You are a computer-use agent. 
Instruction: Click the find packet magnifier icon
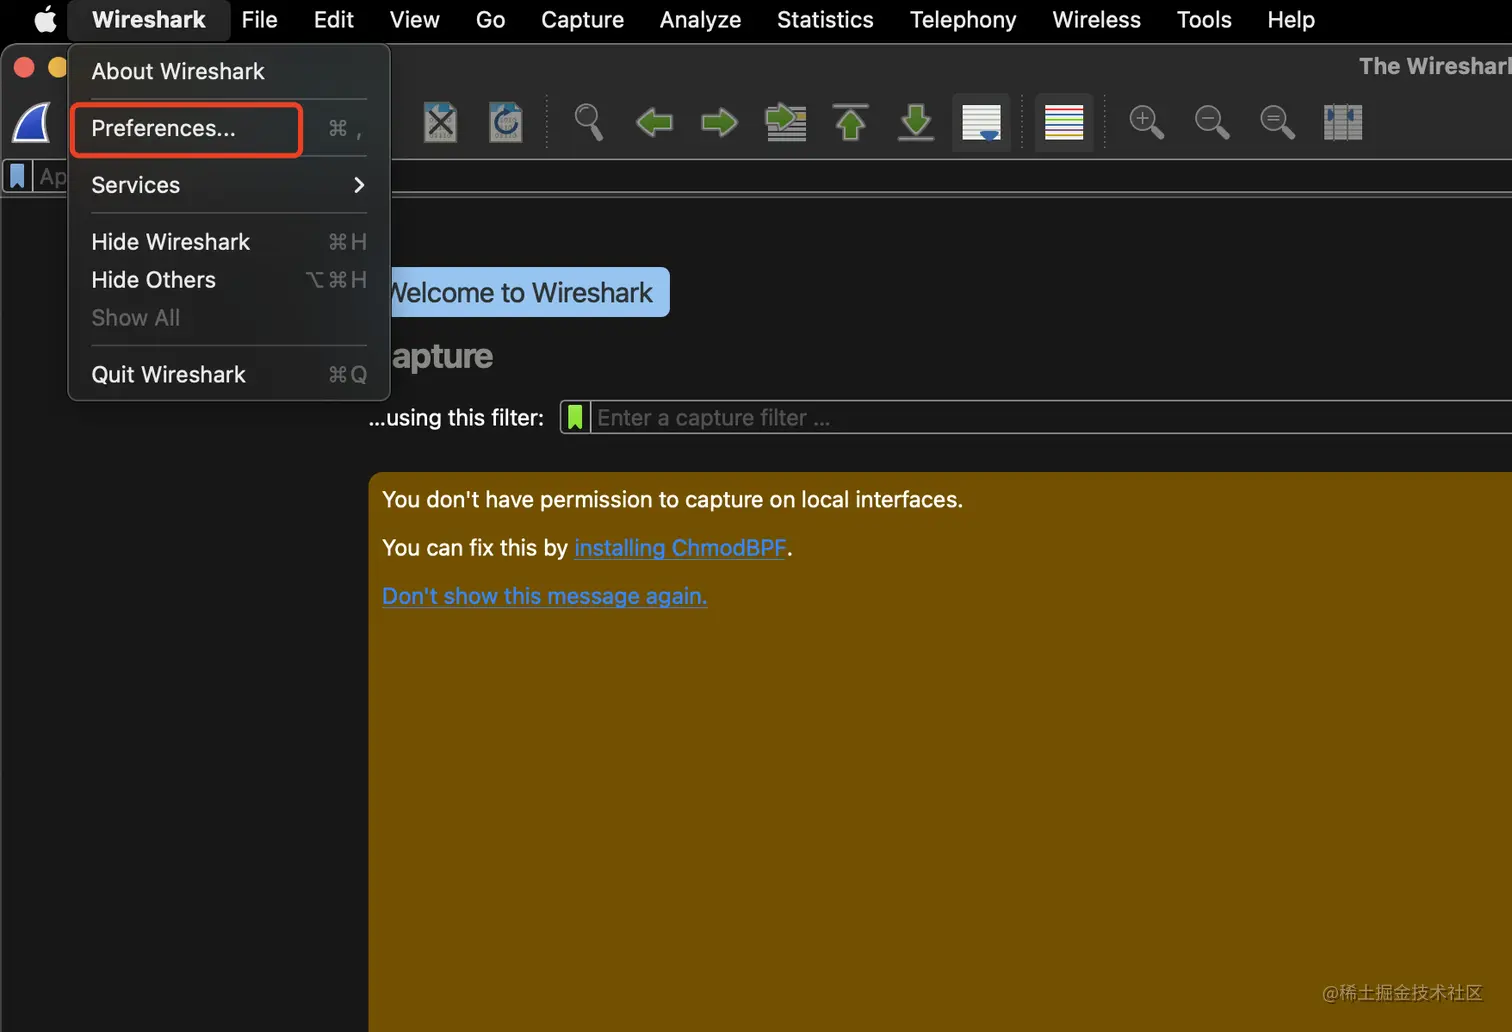point(588,122)
